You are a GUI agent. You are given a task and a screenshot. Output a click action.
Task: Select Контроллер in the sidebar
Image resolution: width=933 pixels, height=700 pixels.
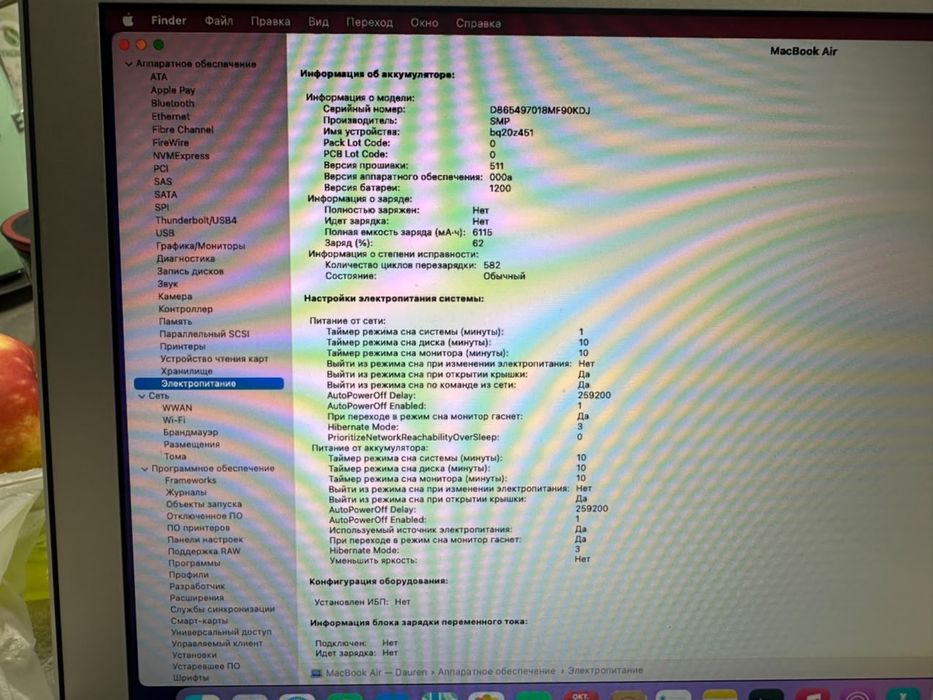coord(185,309)
